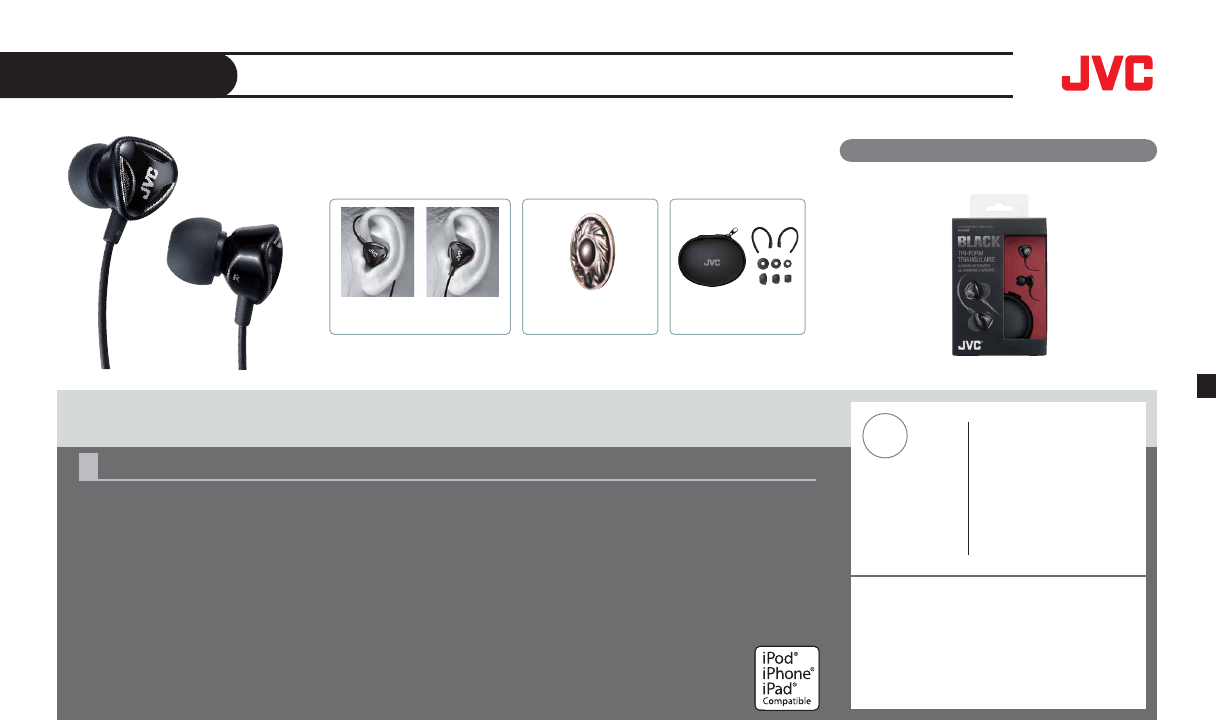The image size is (1216, 720).
Task: Click the white JVC logo on package bottom
Action: (972, 345)
